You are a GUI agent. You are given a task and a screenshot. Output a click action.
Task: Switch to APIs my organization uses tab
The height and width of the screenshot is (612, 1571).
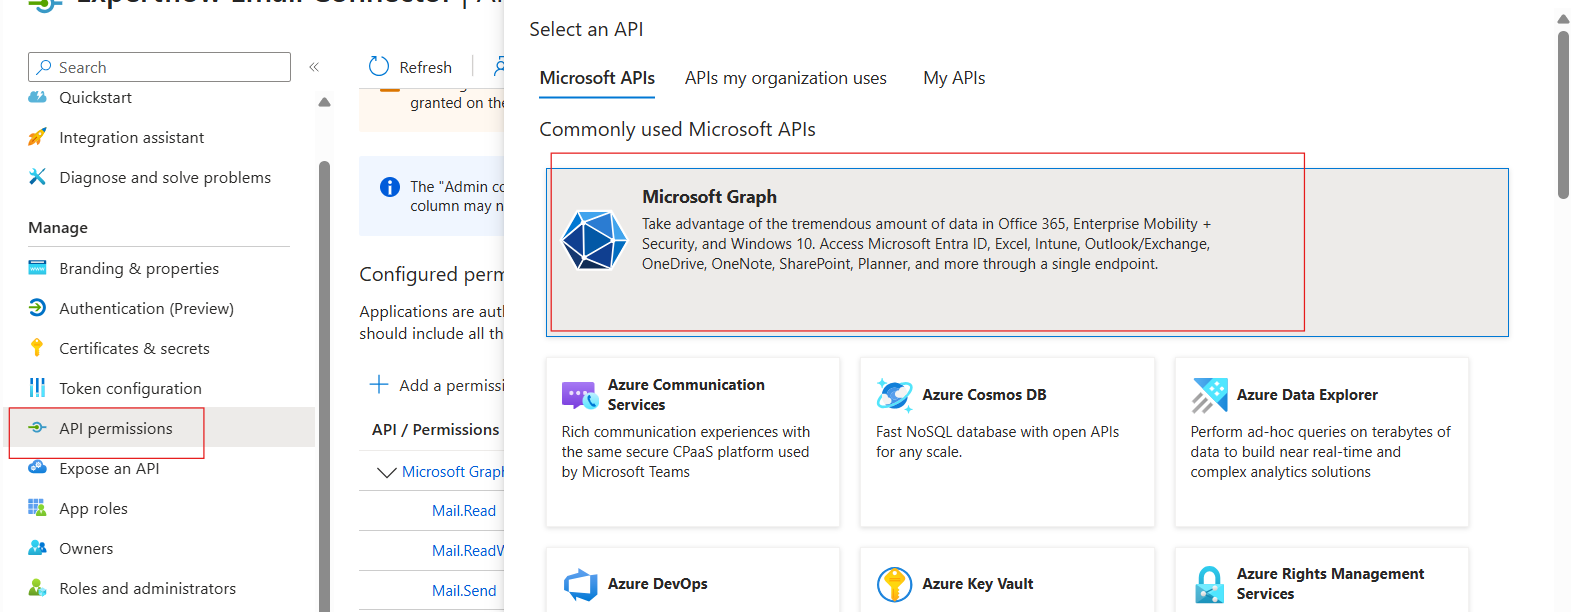point(786,78)
